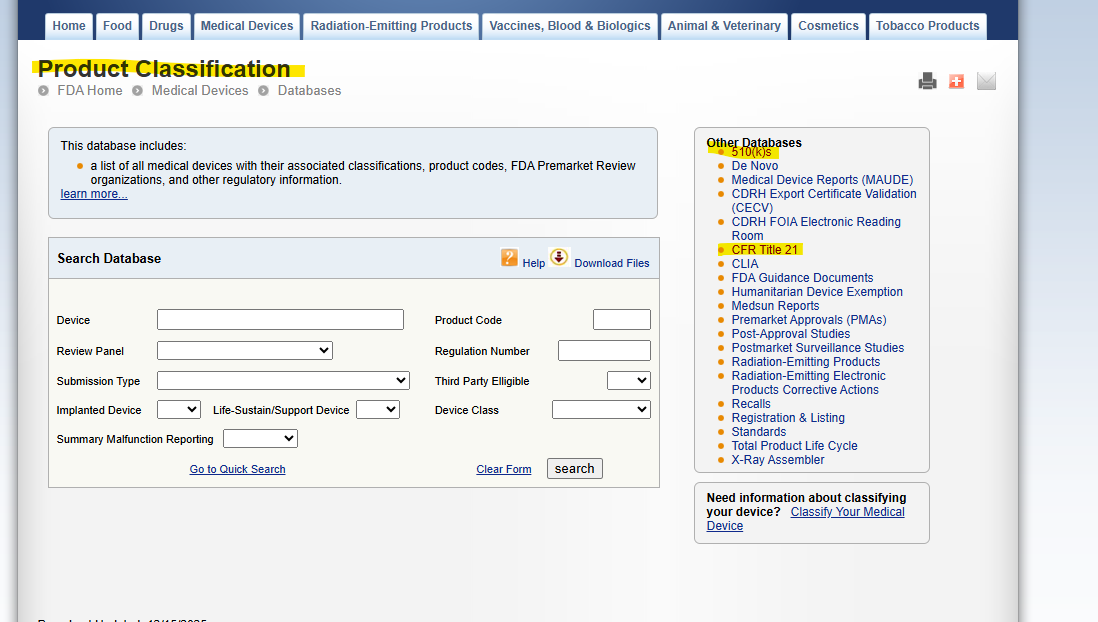Open the Review Panel dropdown
Viewport: 1098px width, 622px height.
pyautogui.click(x=245, y=350)
